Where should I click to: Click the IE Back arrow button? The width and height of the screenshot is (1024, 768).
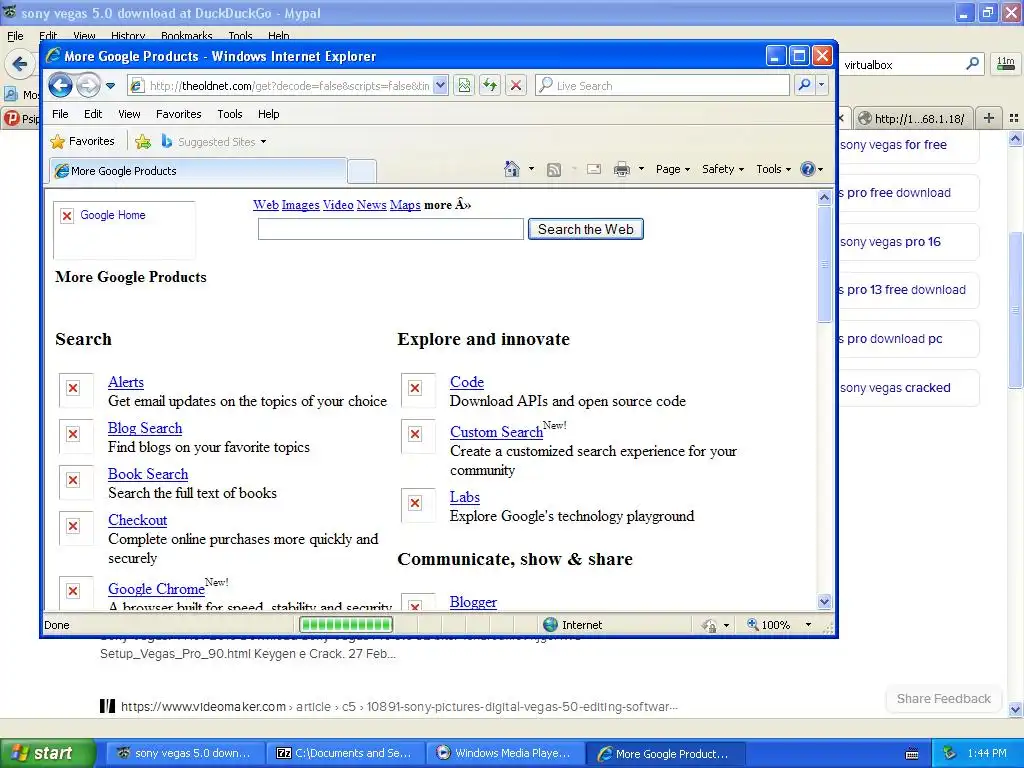pos(60,85)
